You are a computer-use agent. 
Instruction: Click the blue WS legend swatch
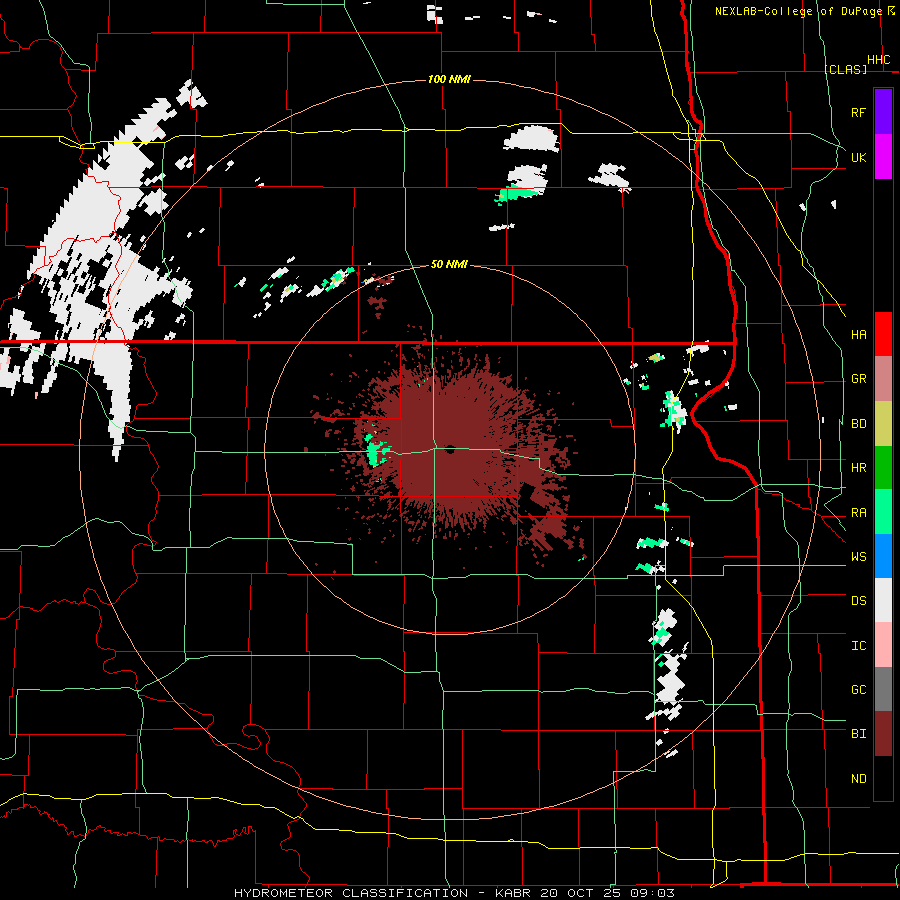[883, 556]
